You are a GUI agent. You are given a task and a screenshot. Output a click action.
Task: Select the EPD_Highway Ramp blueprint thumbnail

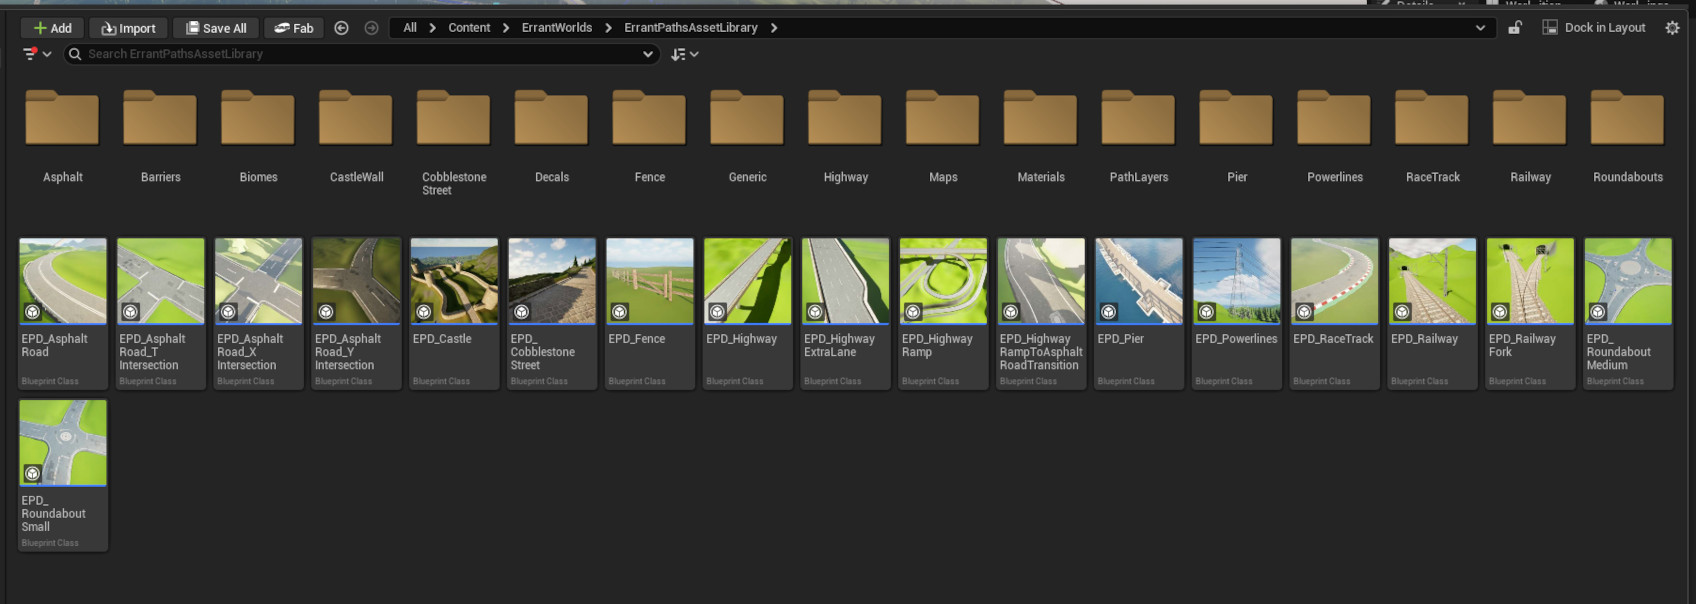coord(943,281)
